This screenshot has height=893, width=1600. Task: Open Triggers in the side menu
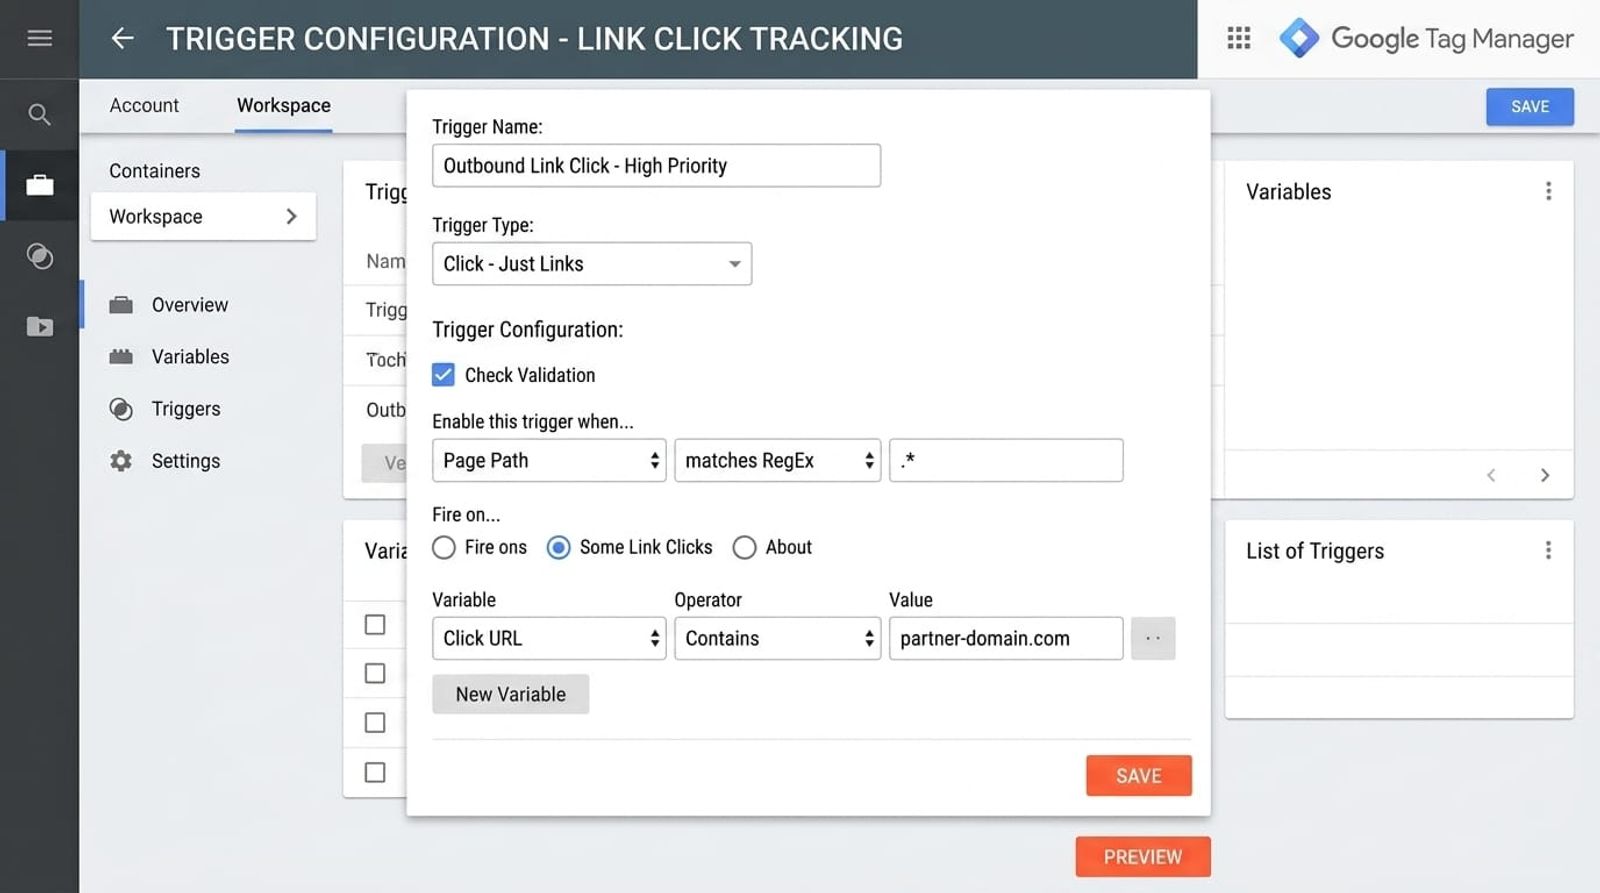186,409
